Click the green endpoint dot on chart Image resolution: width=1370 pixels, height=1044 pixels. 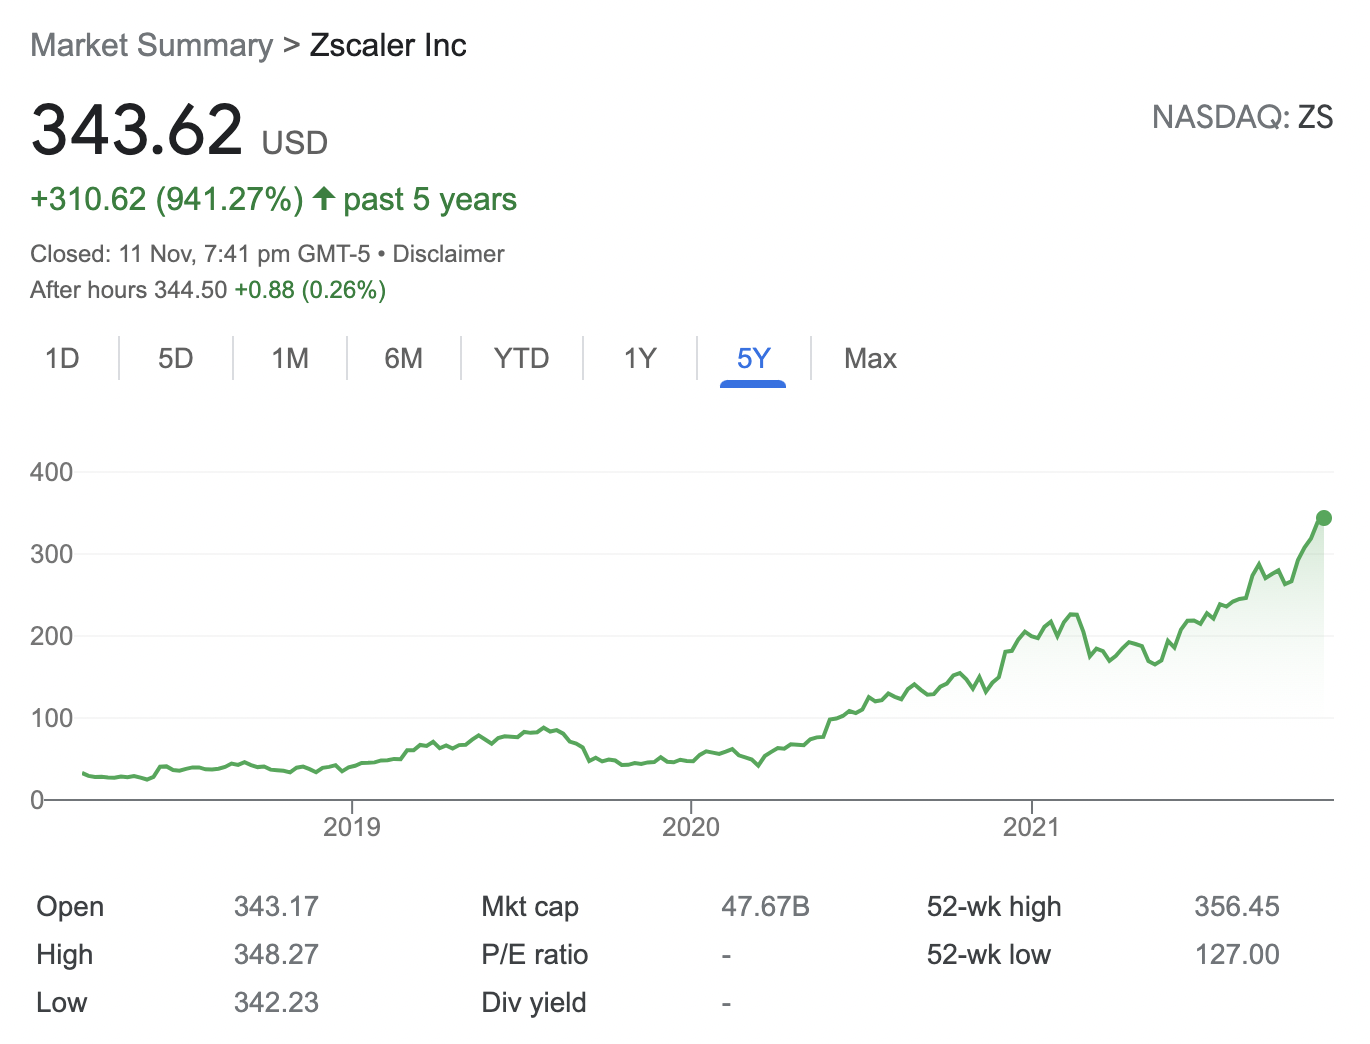click(1324, 518)
